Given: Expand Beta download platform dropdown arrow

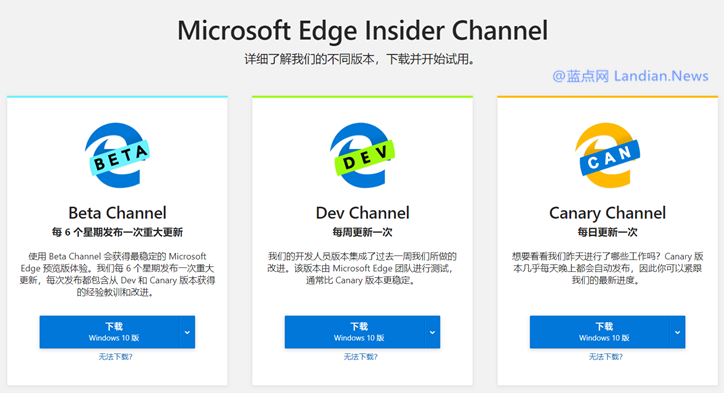Looking at the screenshot, I should (187, 332).
